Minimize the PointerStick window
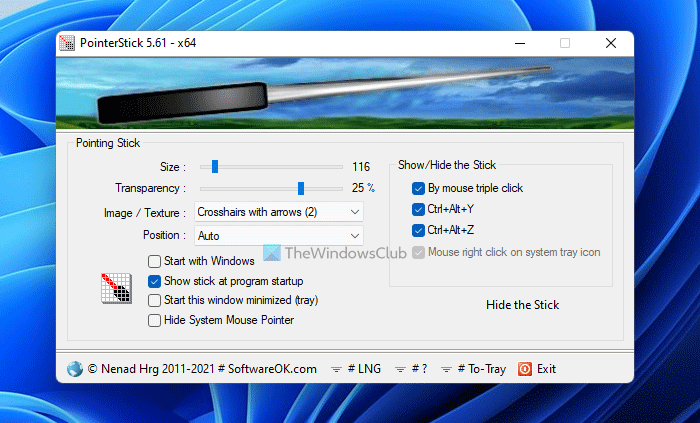 [520, 43]
